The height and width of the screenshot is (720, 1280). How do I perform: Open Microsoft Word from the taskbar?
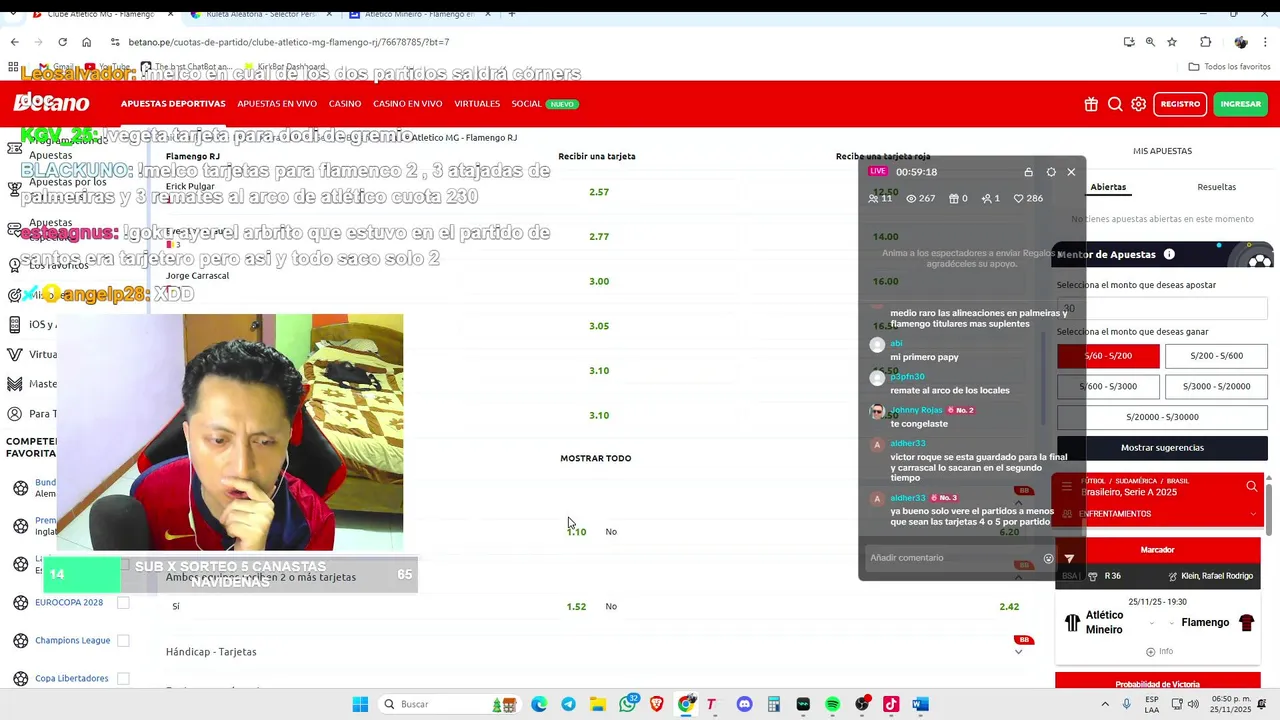(920, 704)
